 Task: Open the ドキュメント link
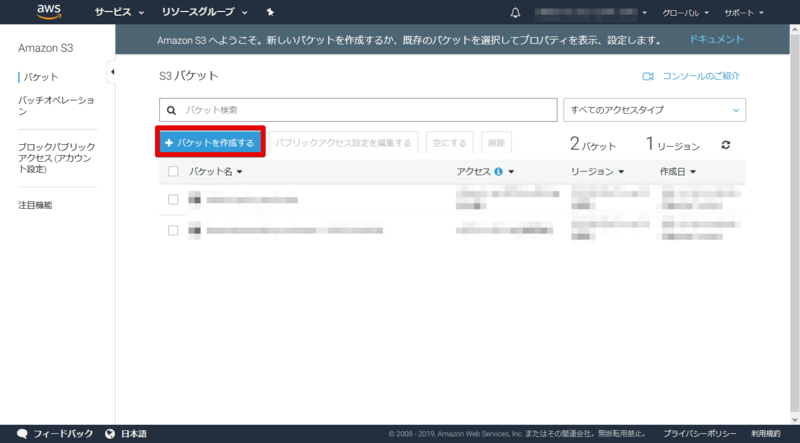click(x=717, y=39)
